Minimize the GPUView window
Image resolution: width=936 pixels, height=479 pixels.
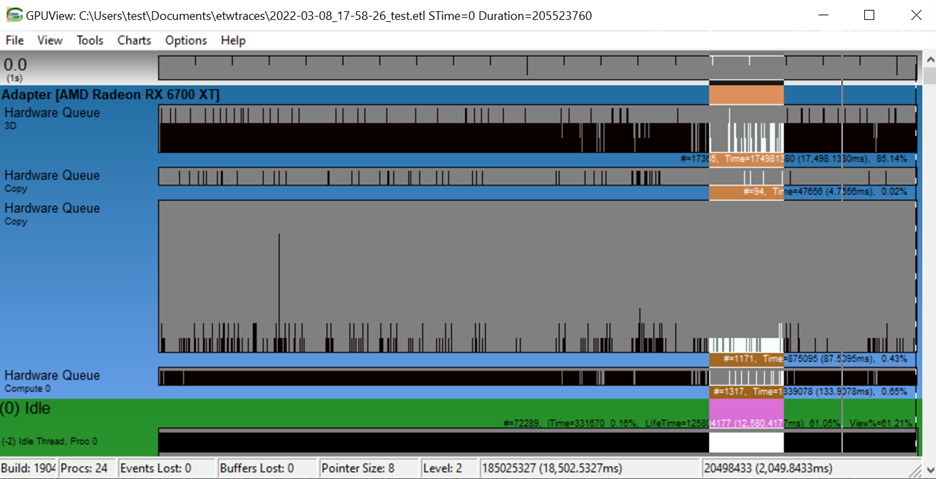(x=824, y=16)
